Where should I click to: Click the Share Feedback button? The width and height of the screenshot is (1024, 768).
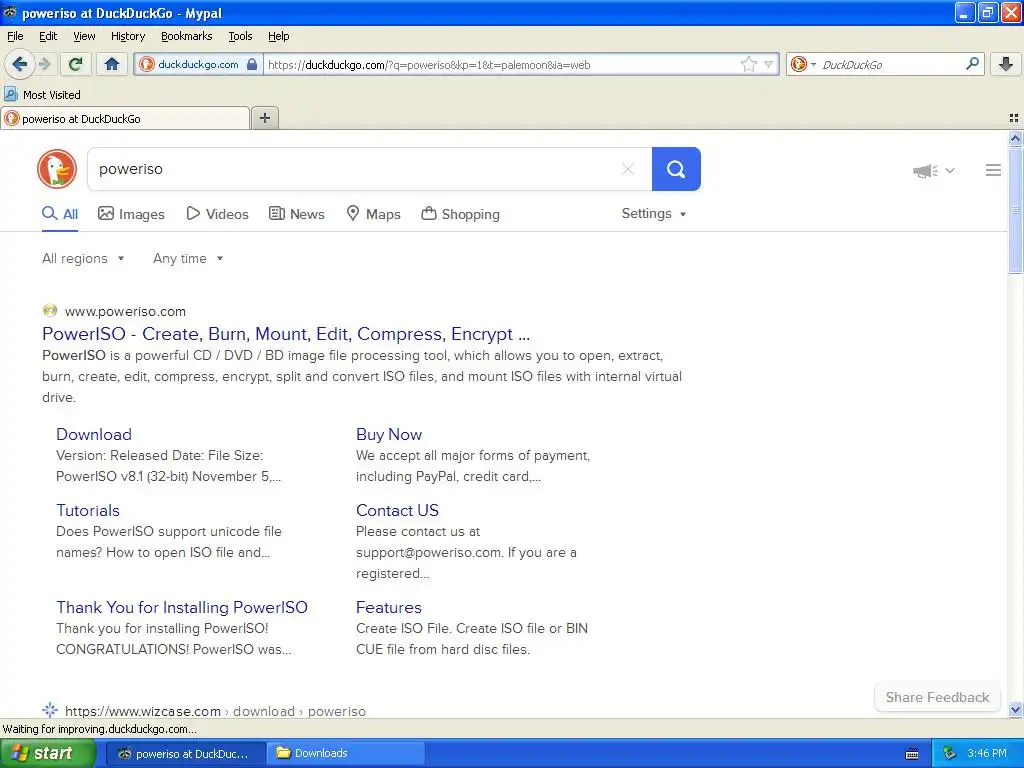[937, 697]
